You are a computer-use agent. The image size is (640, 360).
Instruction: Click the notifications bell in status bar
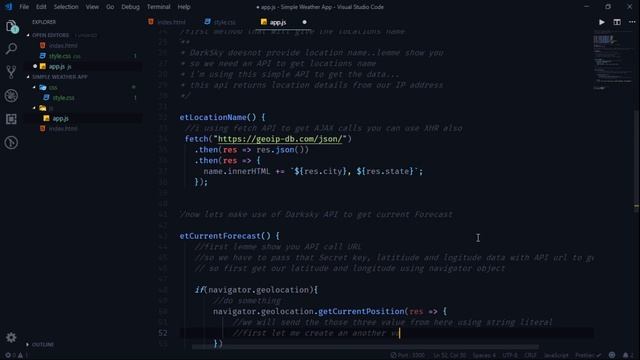(626, 355)
